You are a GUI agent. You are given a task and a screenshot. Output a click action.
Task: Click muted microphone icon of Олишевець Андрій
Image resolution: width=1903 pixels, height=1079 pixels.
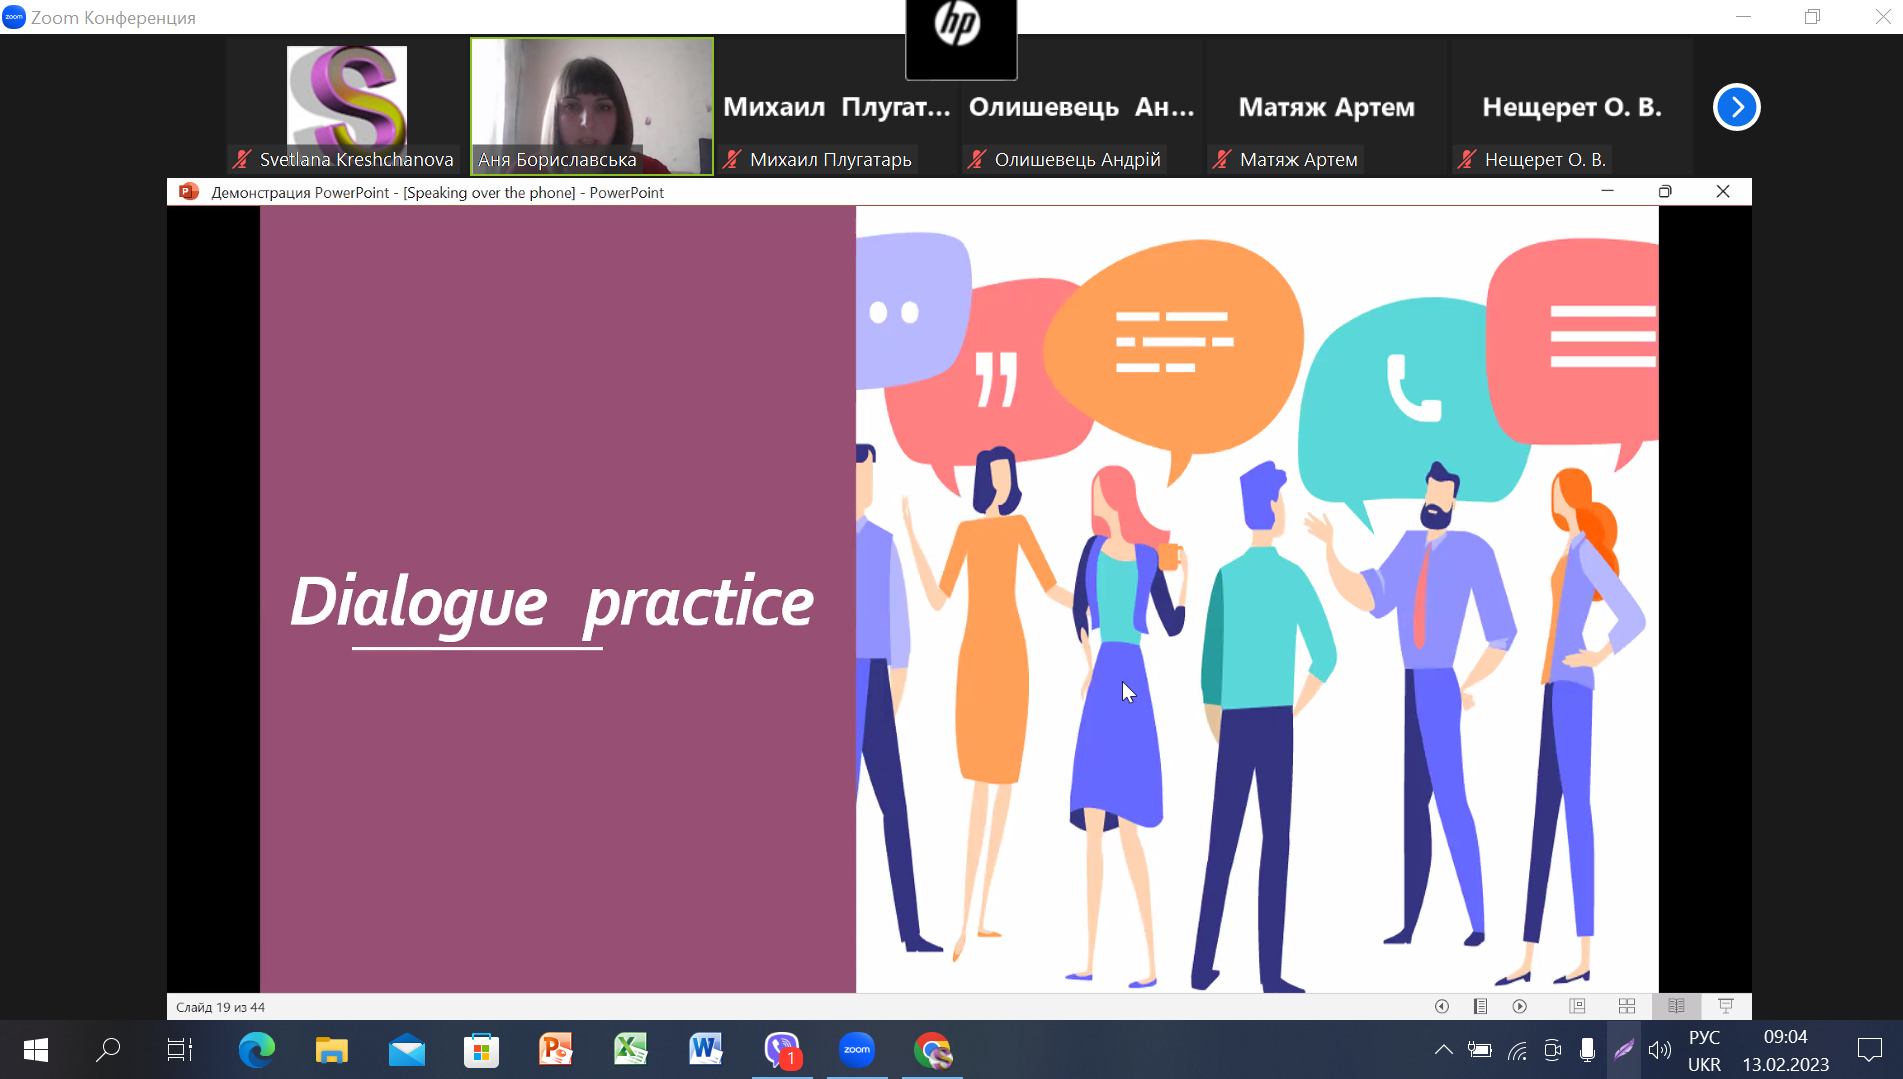coord(977,159)
